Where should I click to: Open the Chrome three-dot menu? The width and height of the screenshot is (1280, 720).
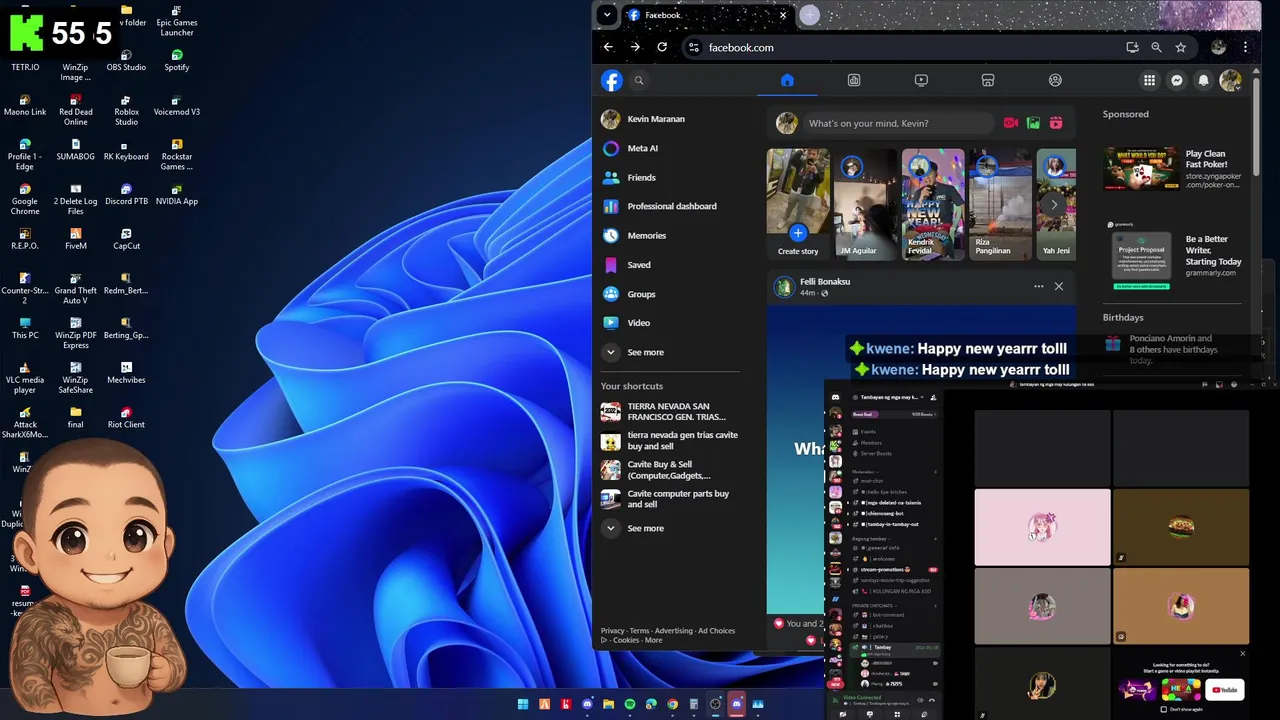[x=1245, y=47]
